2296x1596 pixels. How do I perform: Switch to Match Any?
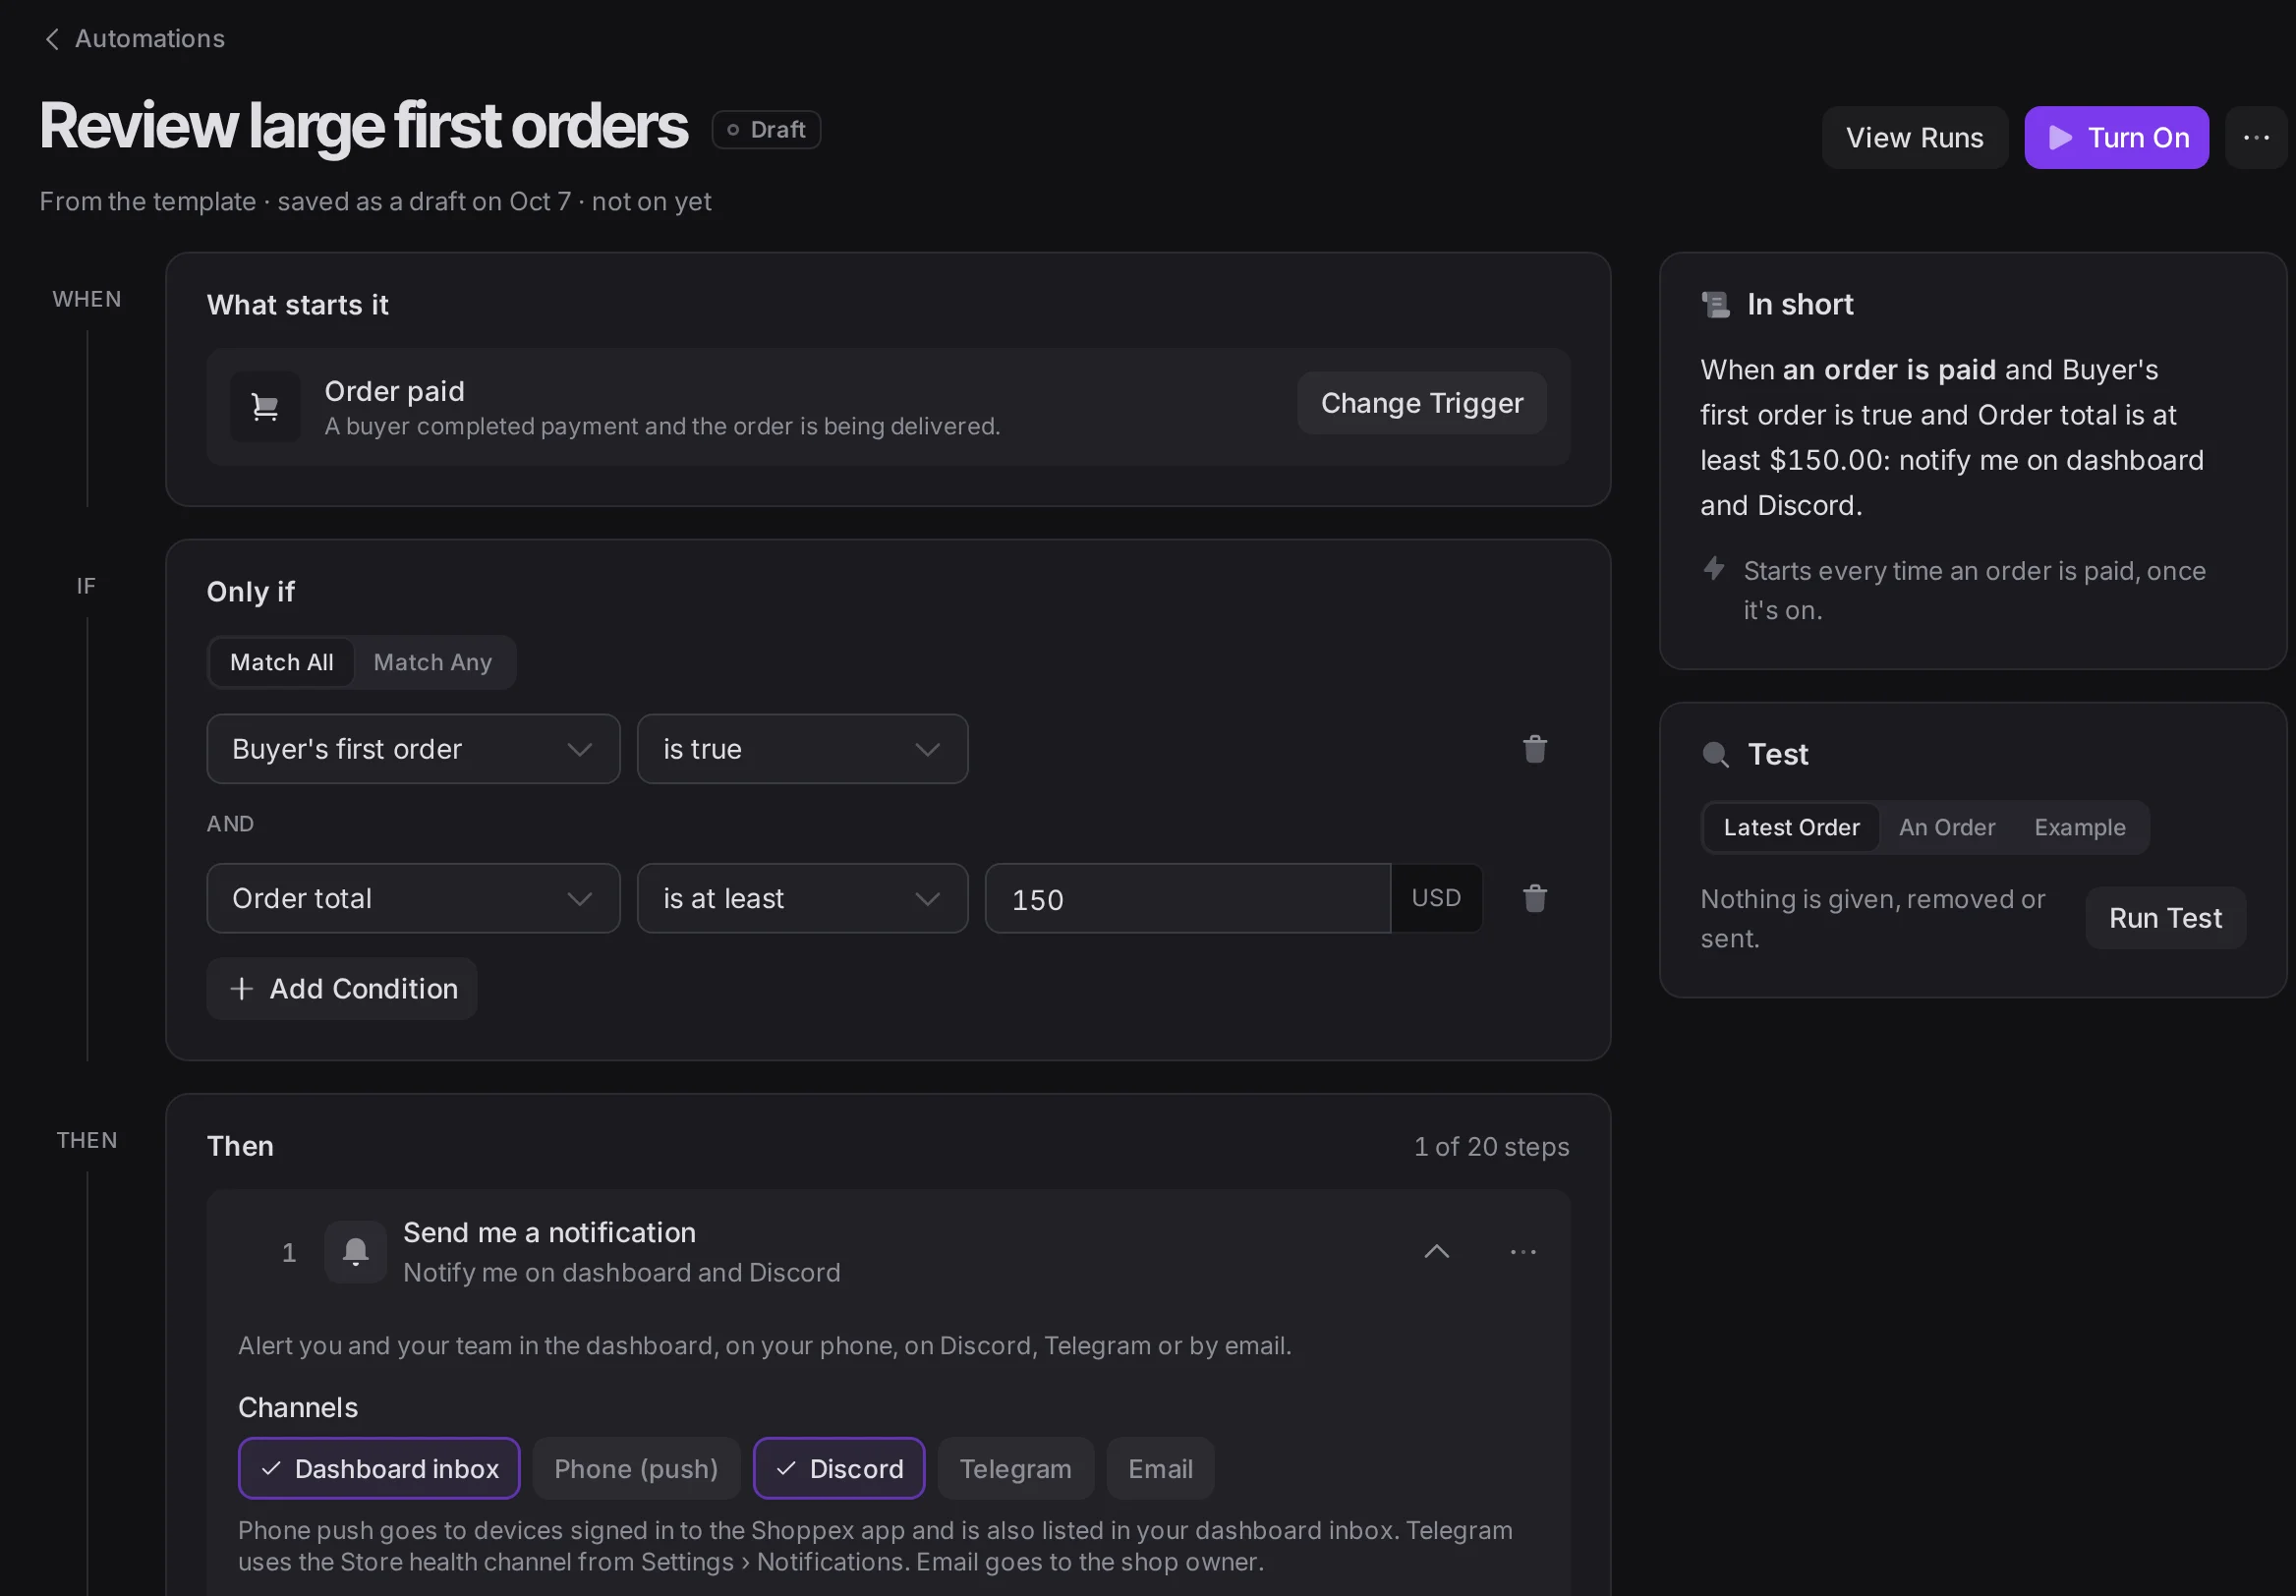432,662
